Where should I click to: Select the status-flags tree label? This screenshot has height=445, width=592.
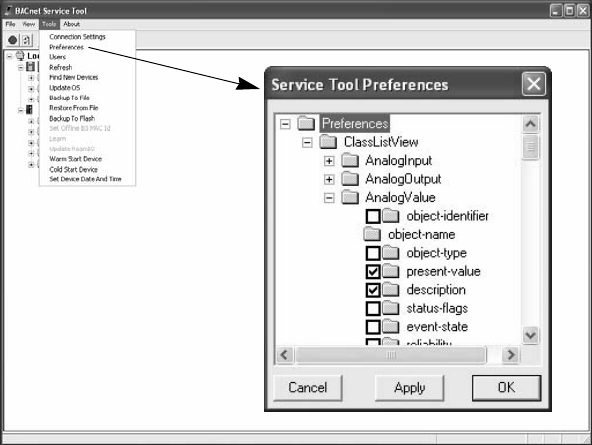(437, 308)
